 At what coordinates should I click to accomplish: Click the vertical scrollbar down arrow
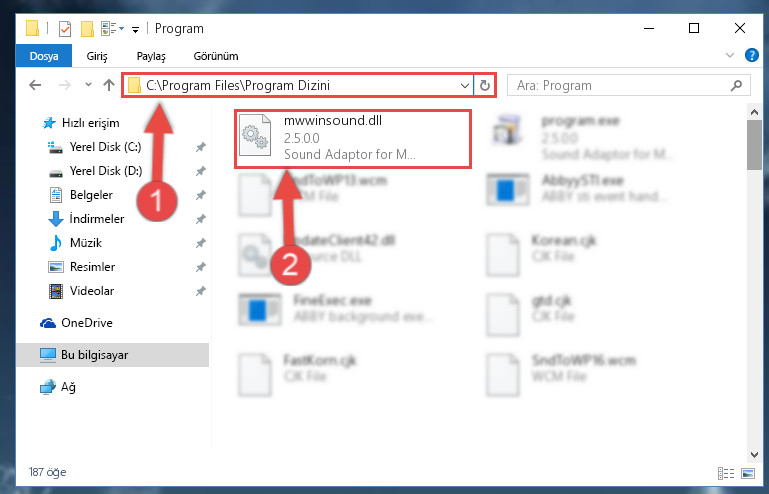coord(754,455)
